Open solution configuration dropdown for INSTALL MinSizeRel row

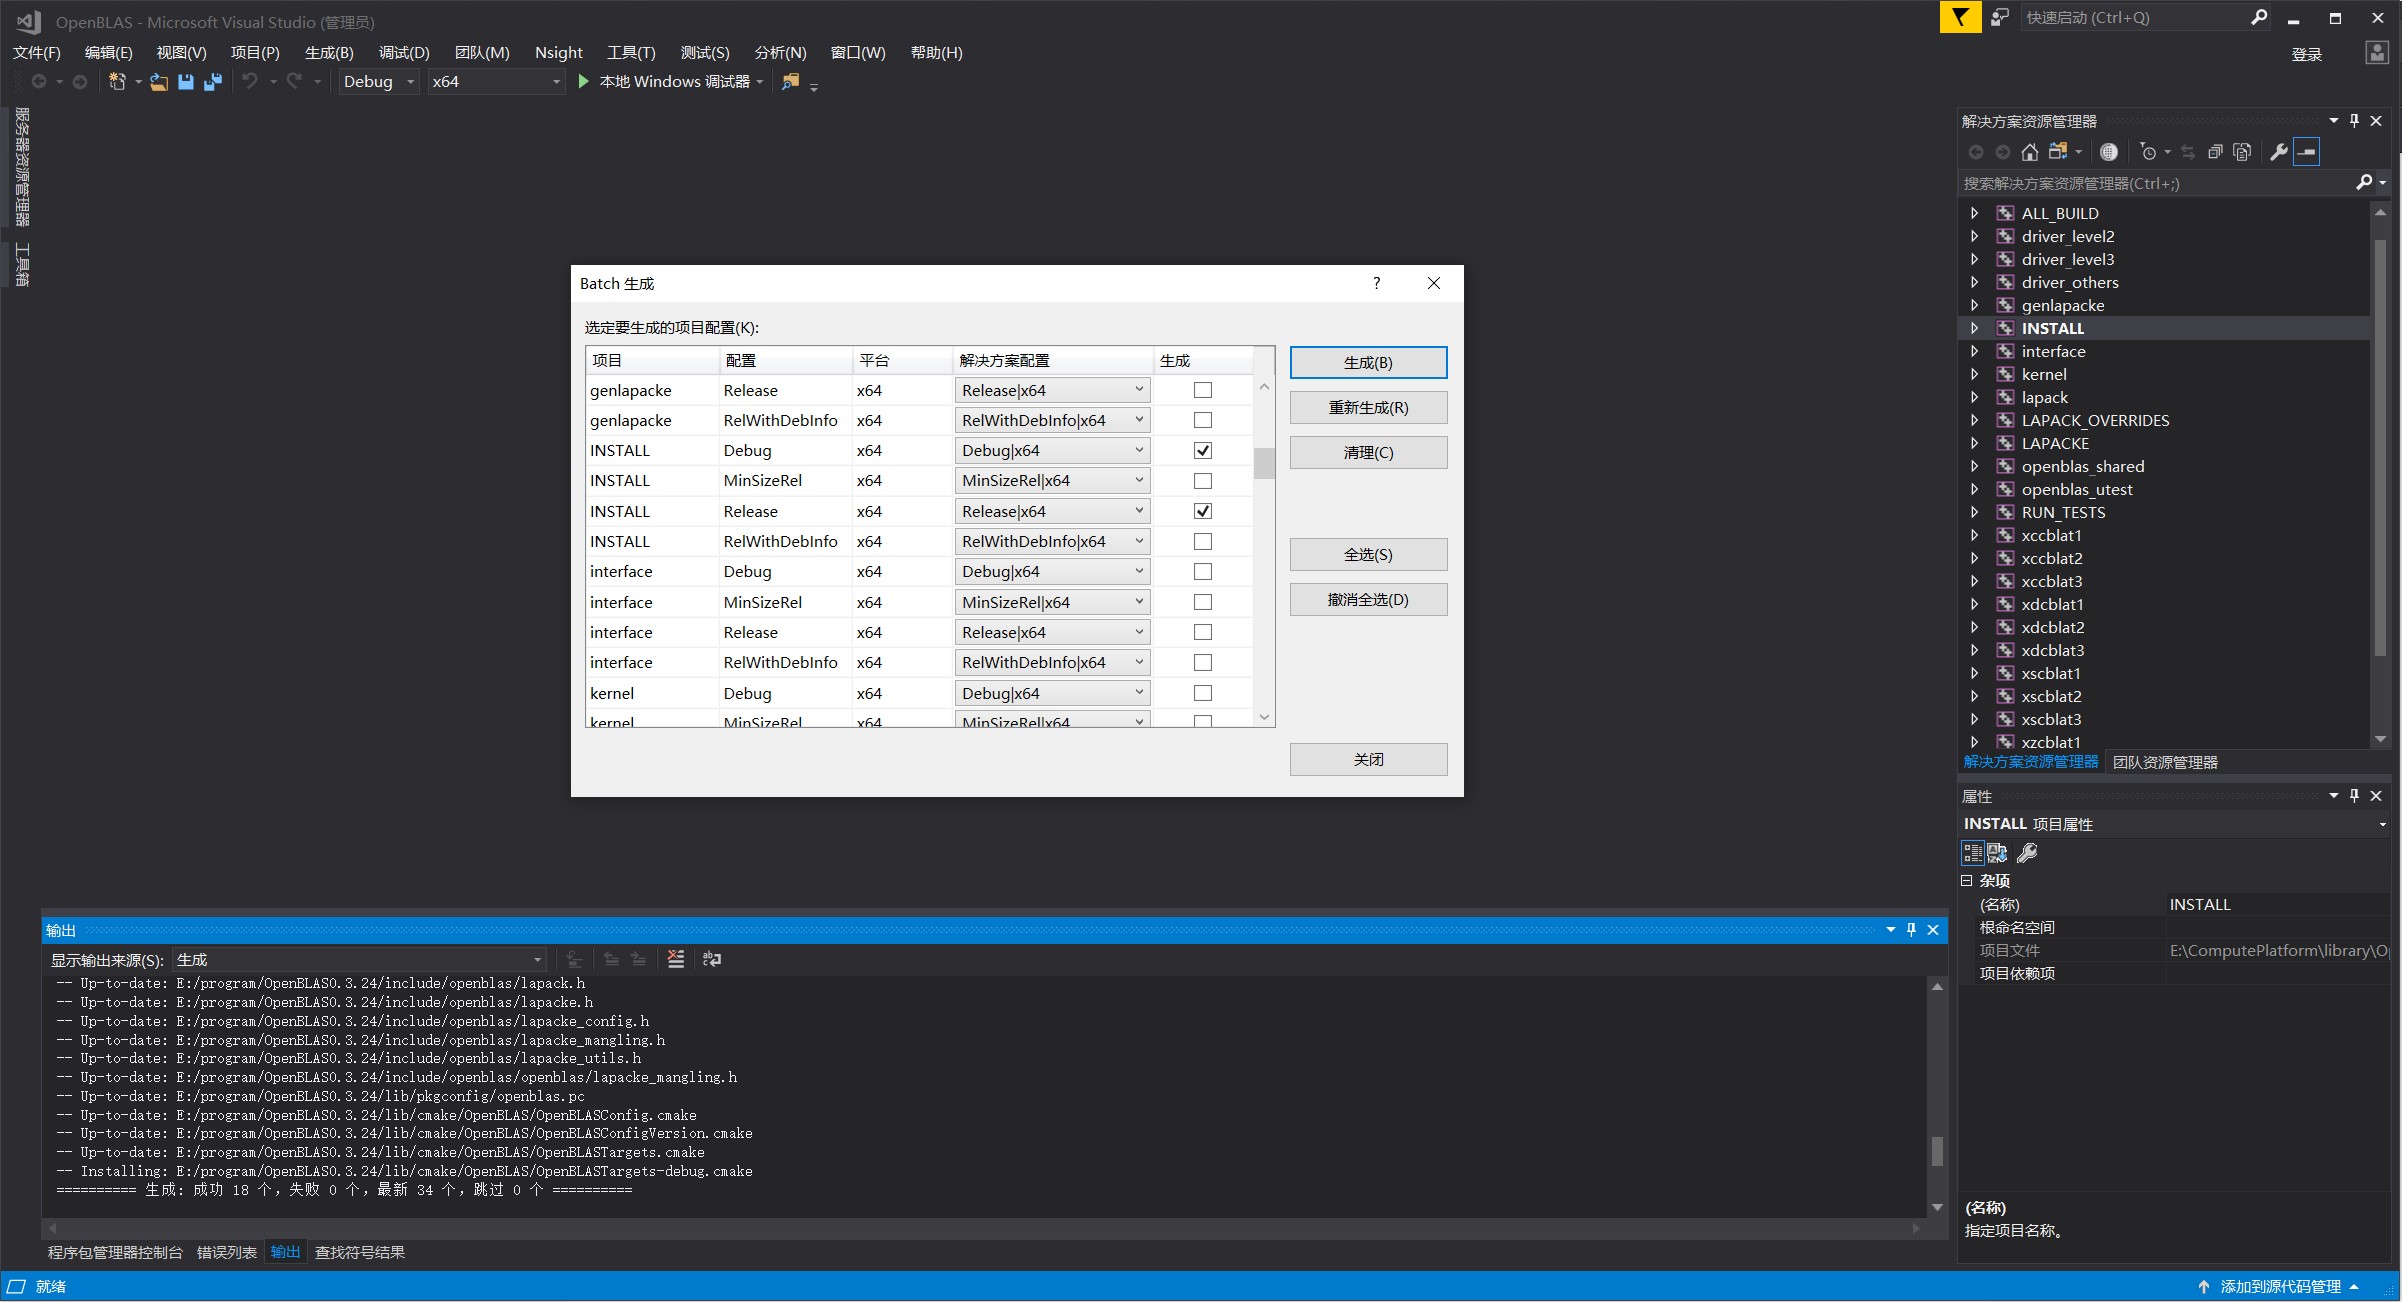pyautogui.click(x=1052, y=481)
